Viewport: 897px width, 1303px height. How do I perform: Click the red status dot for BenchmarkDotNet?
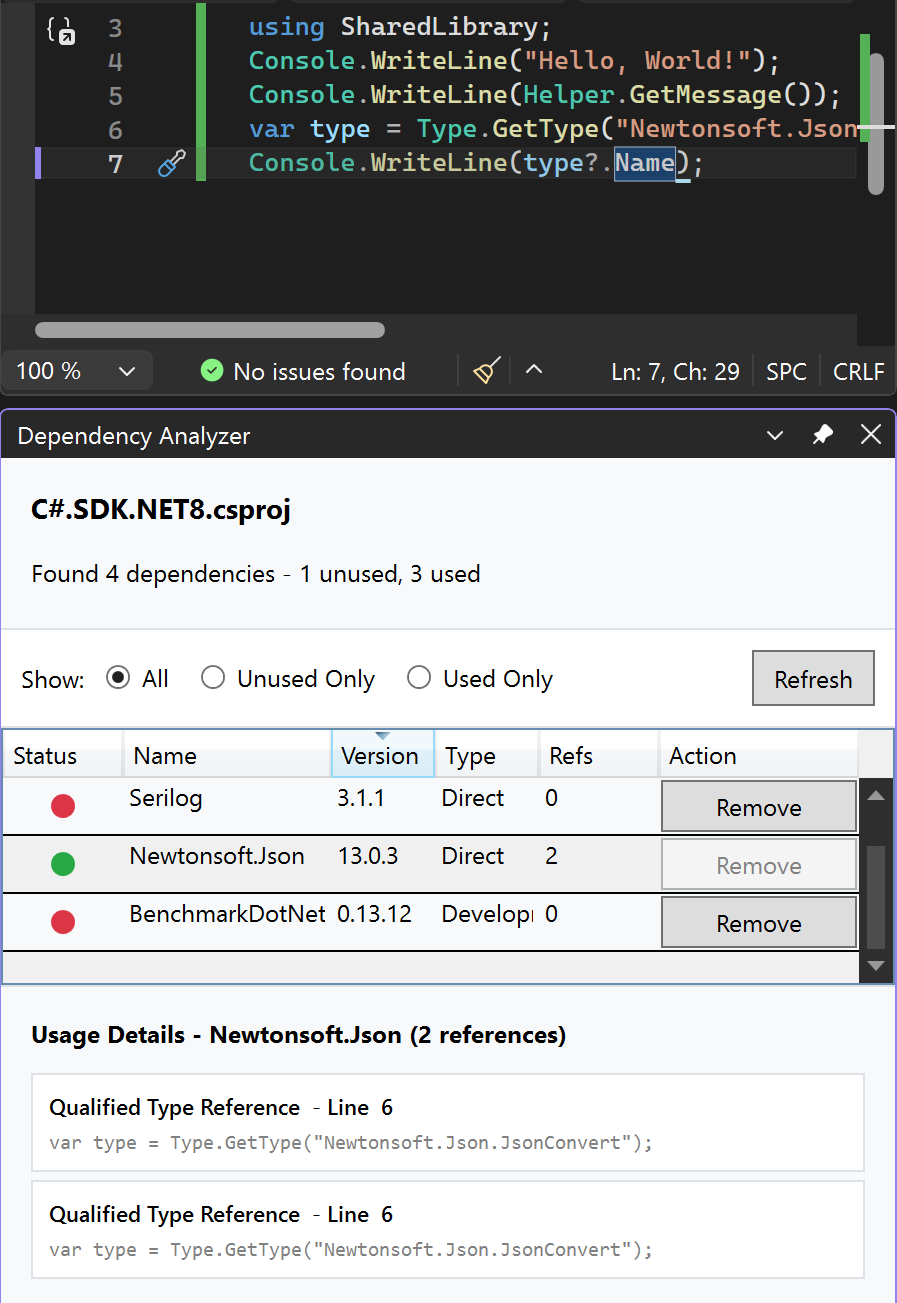point(63,922)
